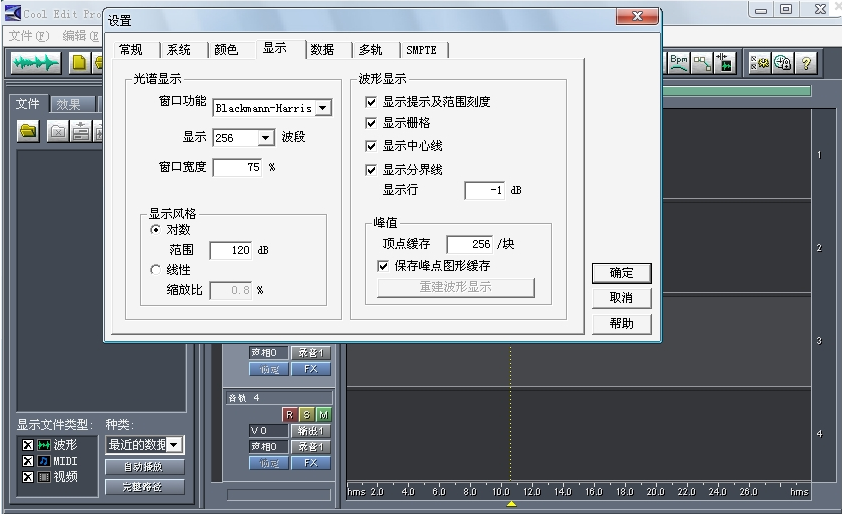Open the 256 波段 display dropdown
The height and width of the screenshot is (514, 842).
(265, 138)
